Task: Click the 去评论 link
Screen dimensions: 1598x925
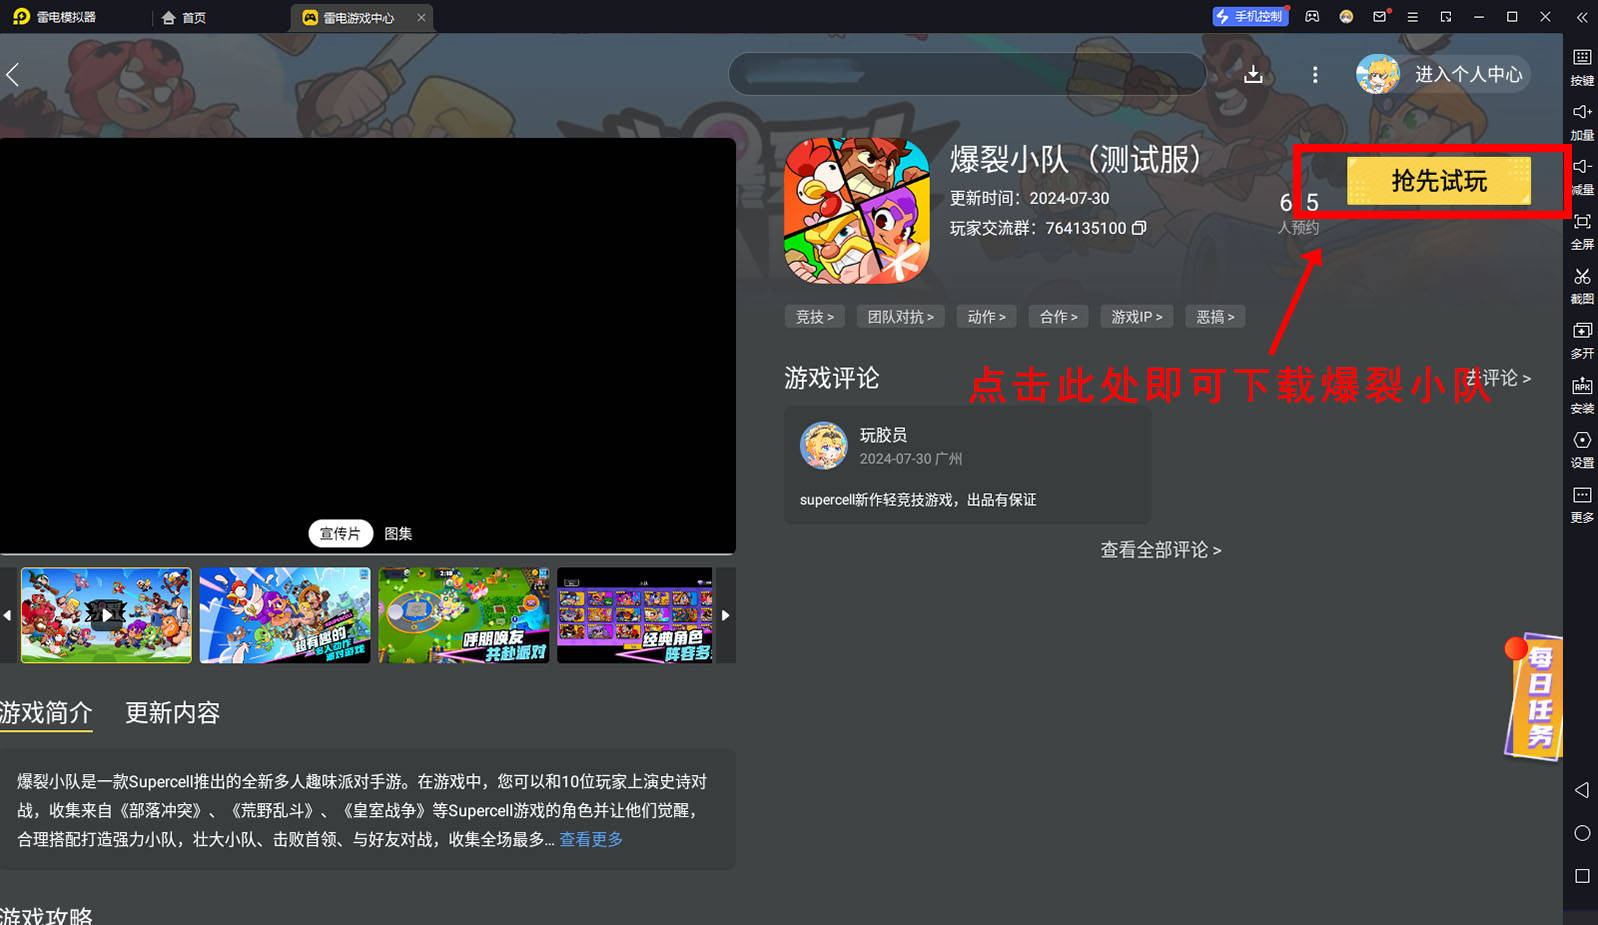Action: 1498,378
